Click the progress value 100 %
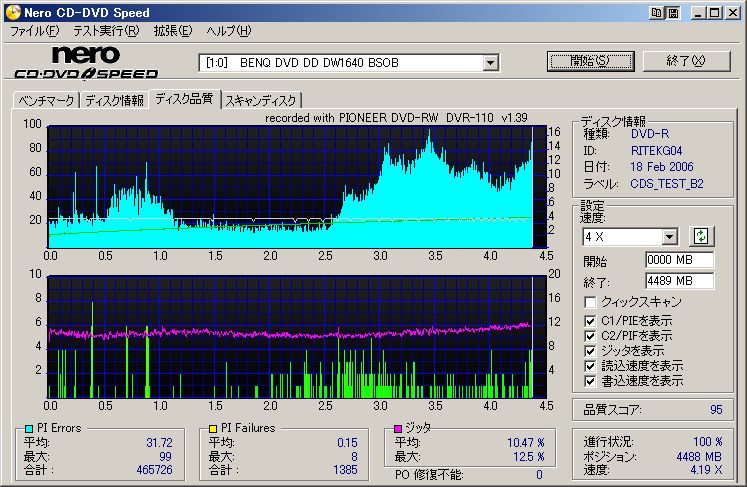 point(708,442)
